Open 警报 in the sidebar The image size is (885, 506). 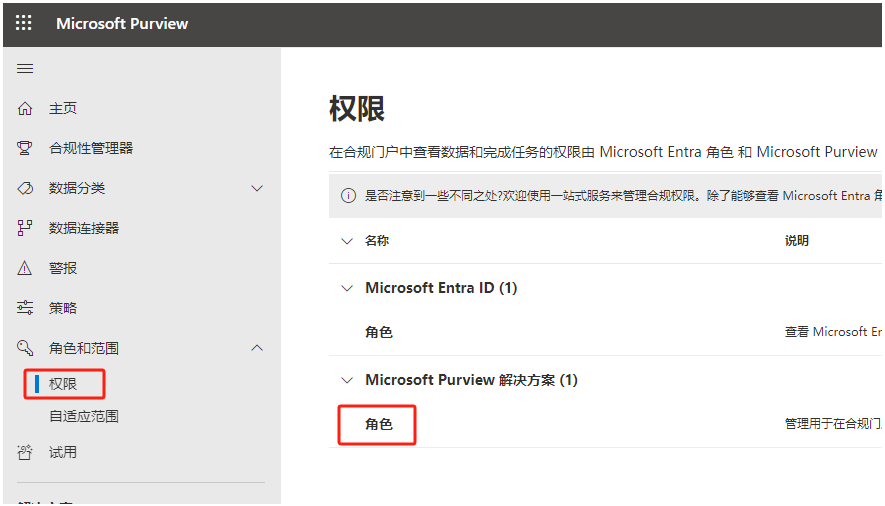(x=63, y=268)
